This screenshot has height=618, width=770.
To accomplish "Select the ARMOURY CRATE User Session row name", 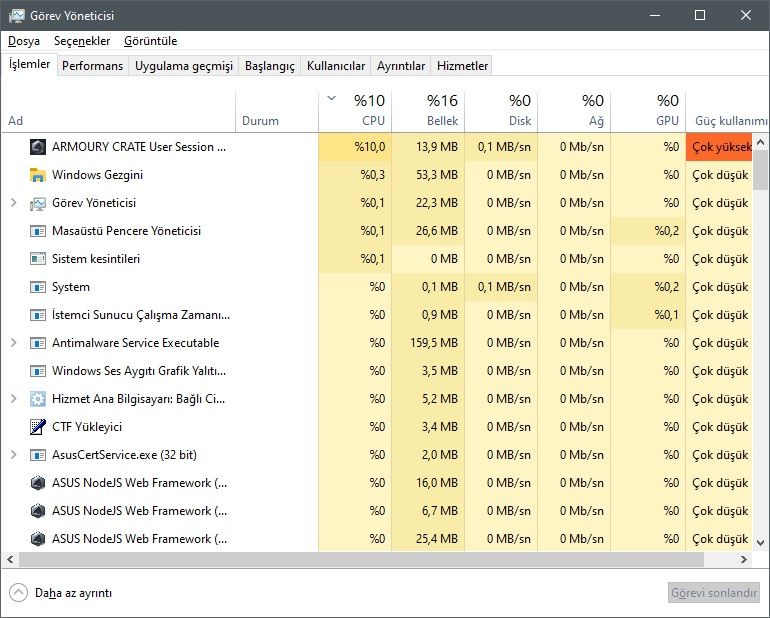I will click(139, 147).
